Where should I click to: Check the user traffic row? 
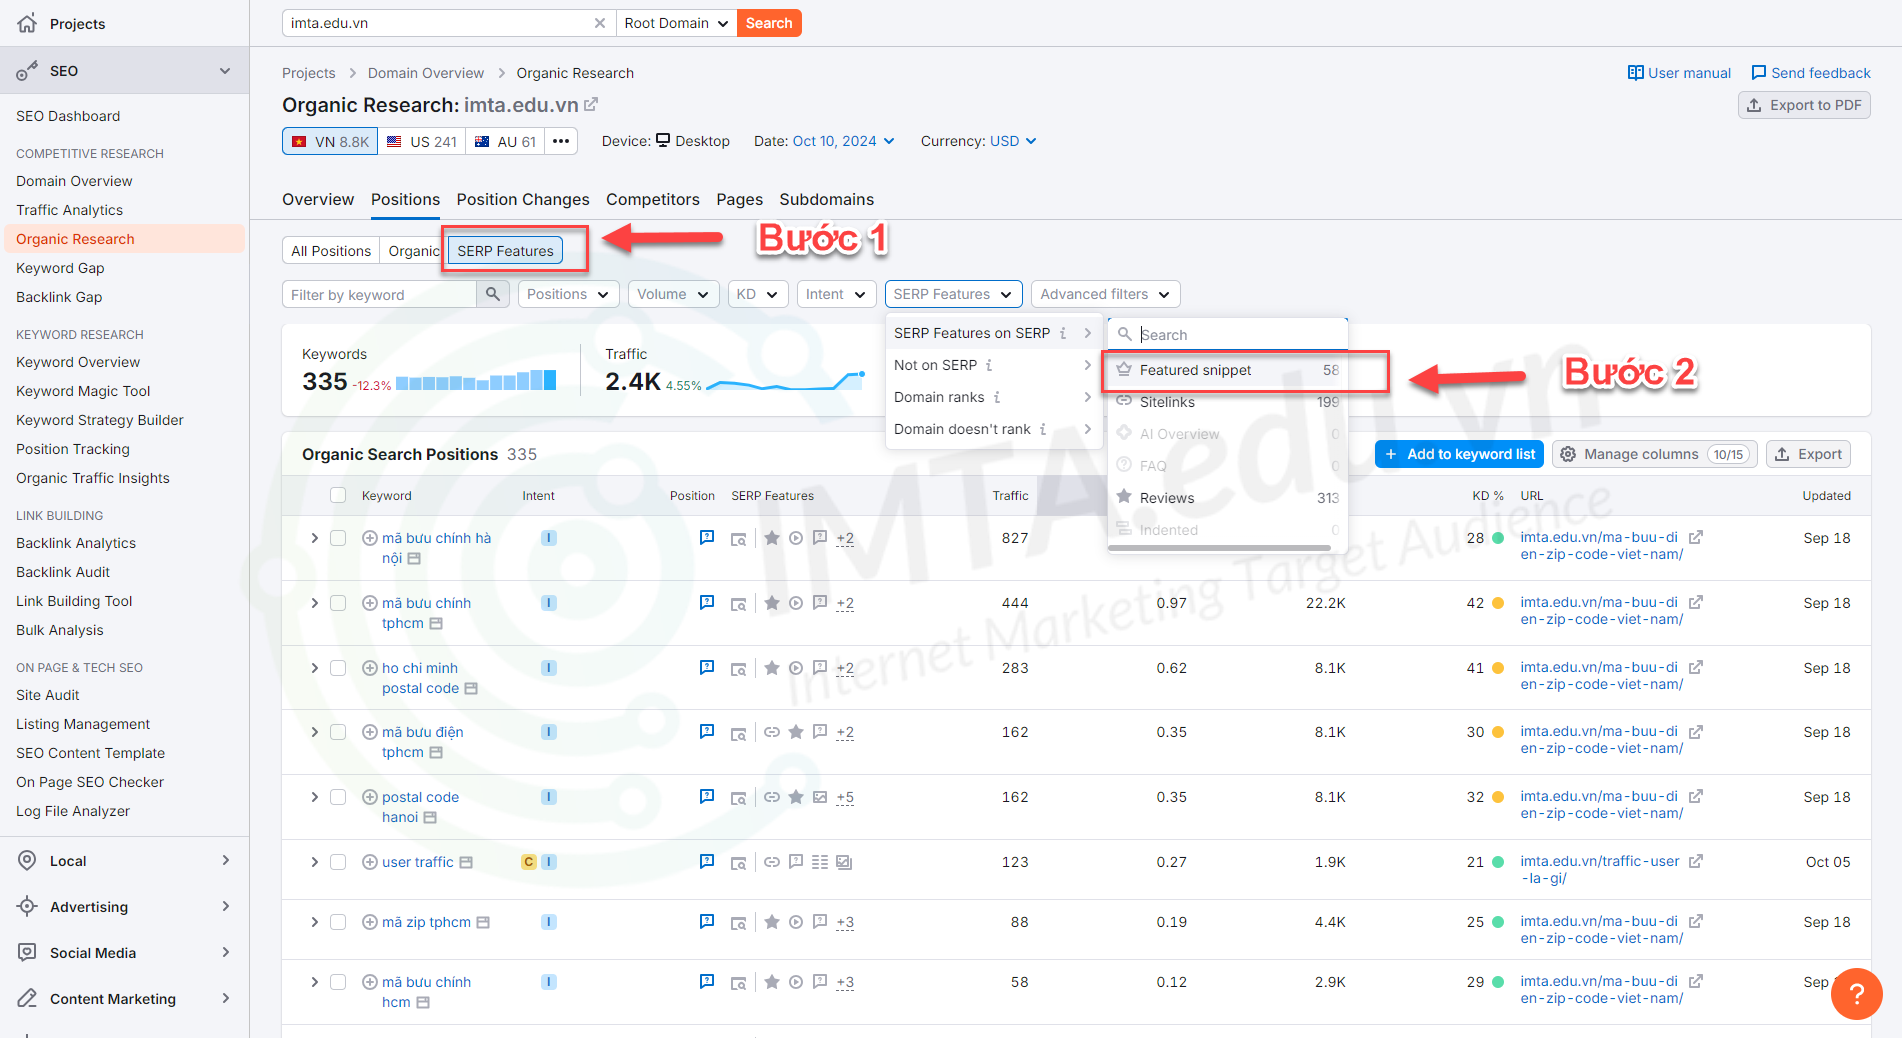[x=338, y=862]
